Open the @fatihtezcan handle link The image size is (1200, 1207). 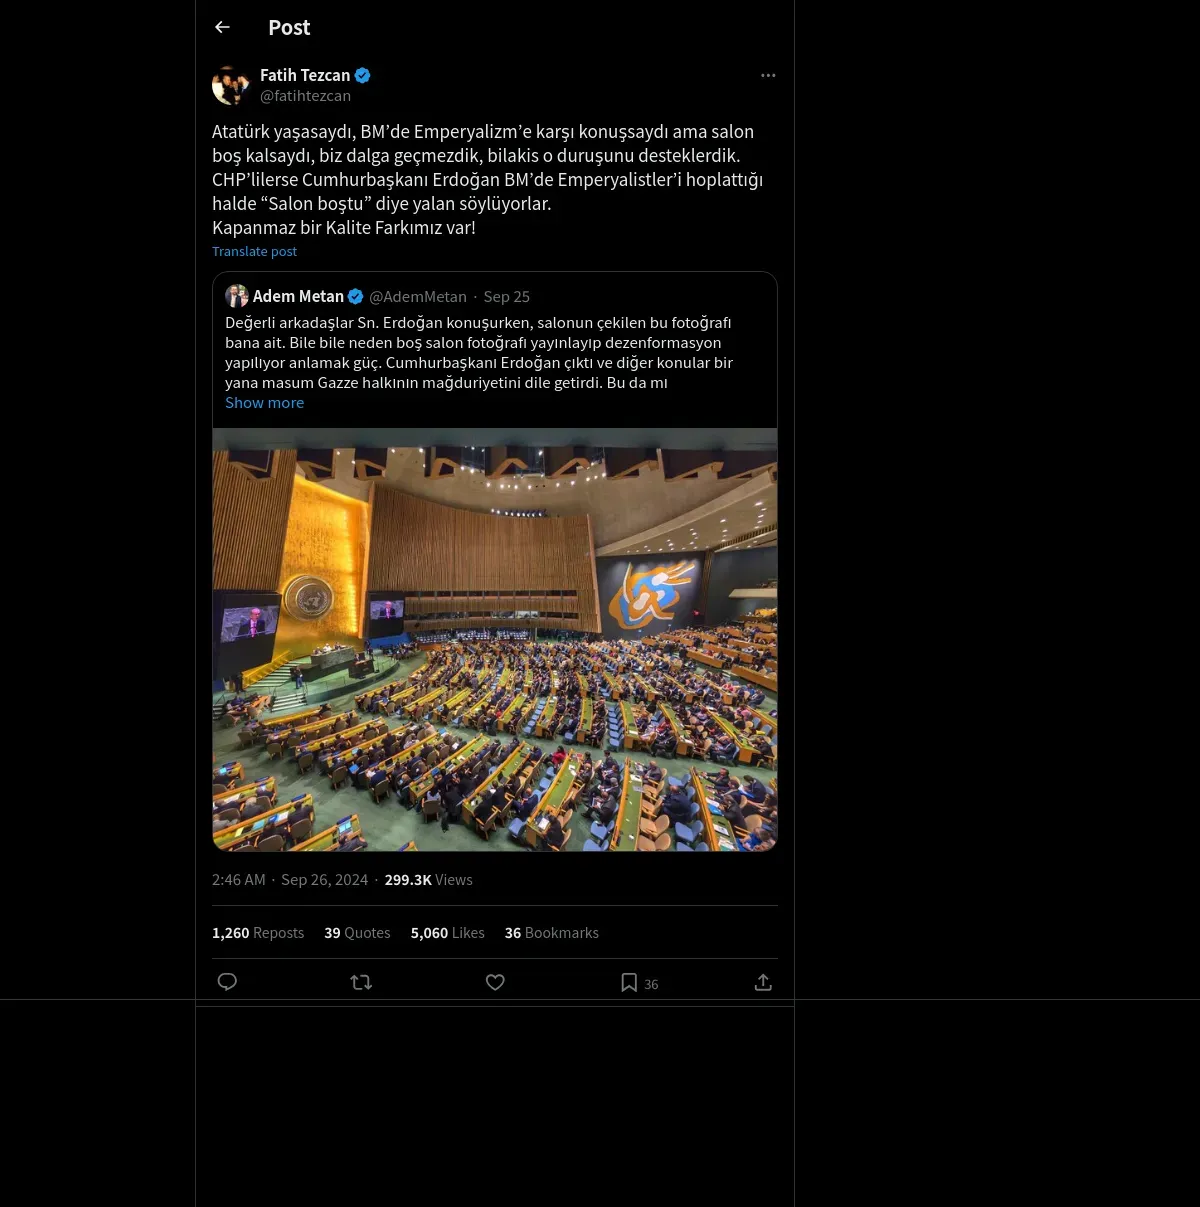pyautogui.click(x=305, y=96)
